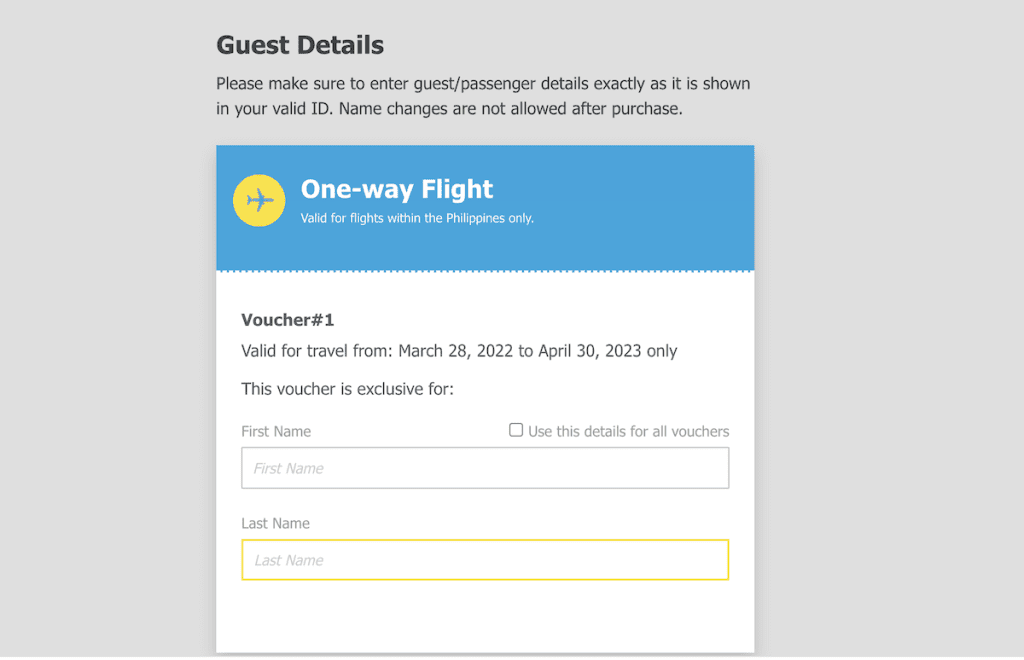This screenshot has height=660, width=1024.
Task: Focus the First Name text field
Action: 485,468
